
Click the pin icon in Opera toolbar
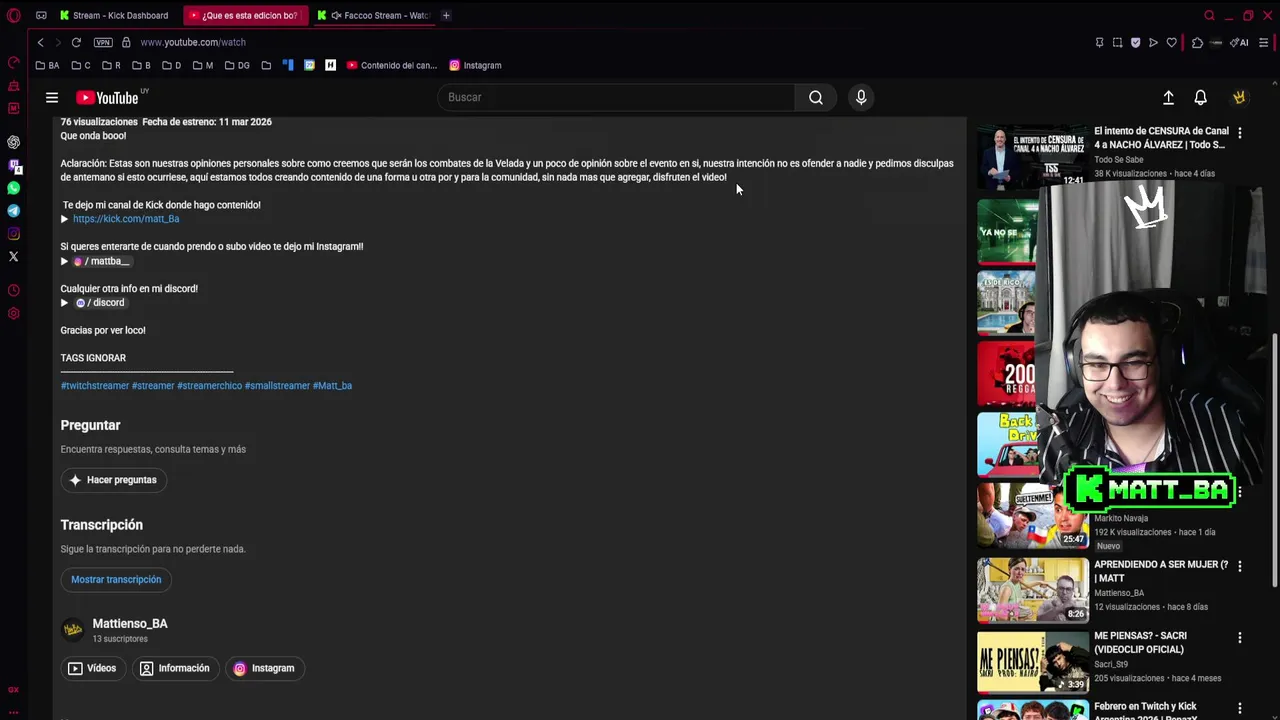coord(1099,42)
